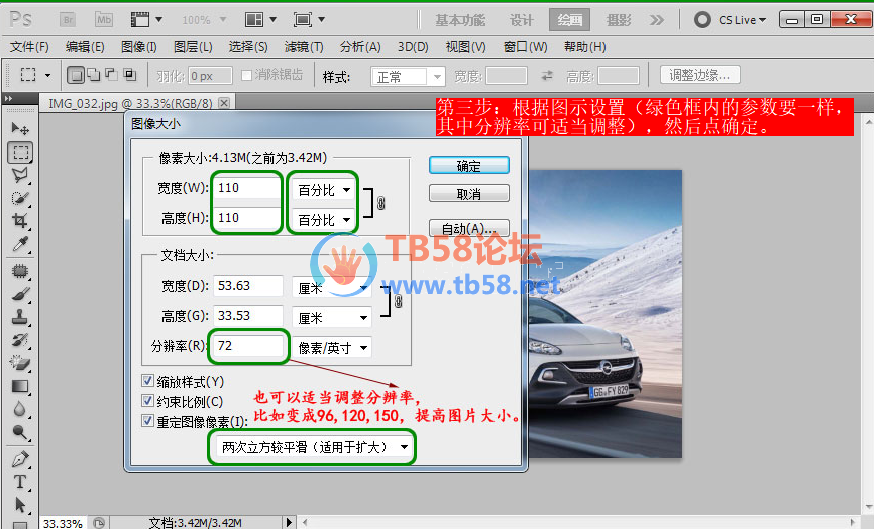Screen dimensions: 874x529
Task: Close the IMG_032.jpg document tab
Action: pyautogui.click(x=224, y=103)
